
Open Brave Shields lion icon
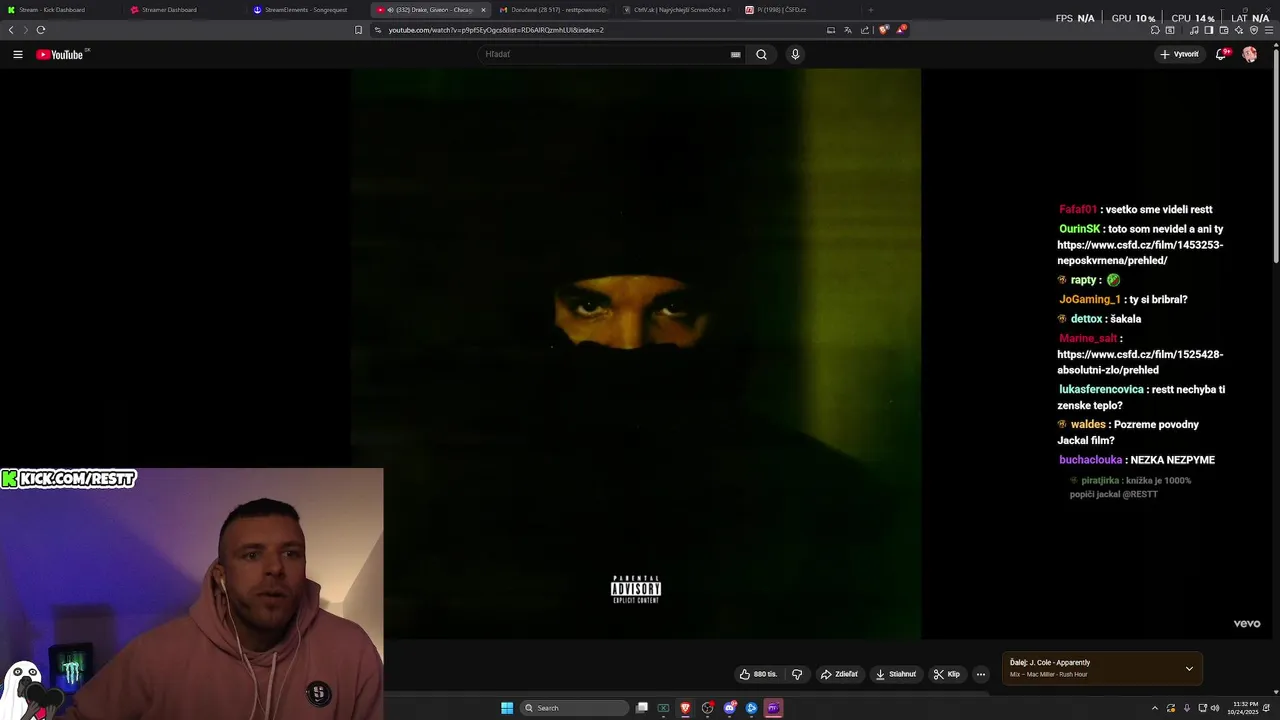point(883,30)
